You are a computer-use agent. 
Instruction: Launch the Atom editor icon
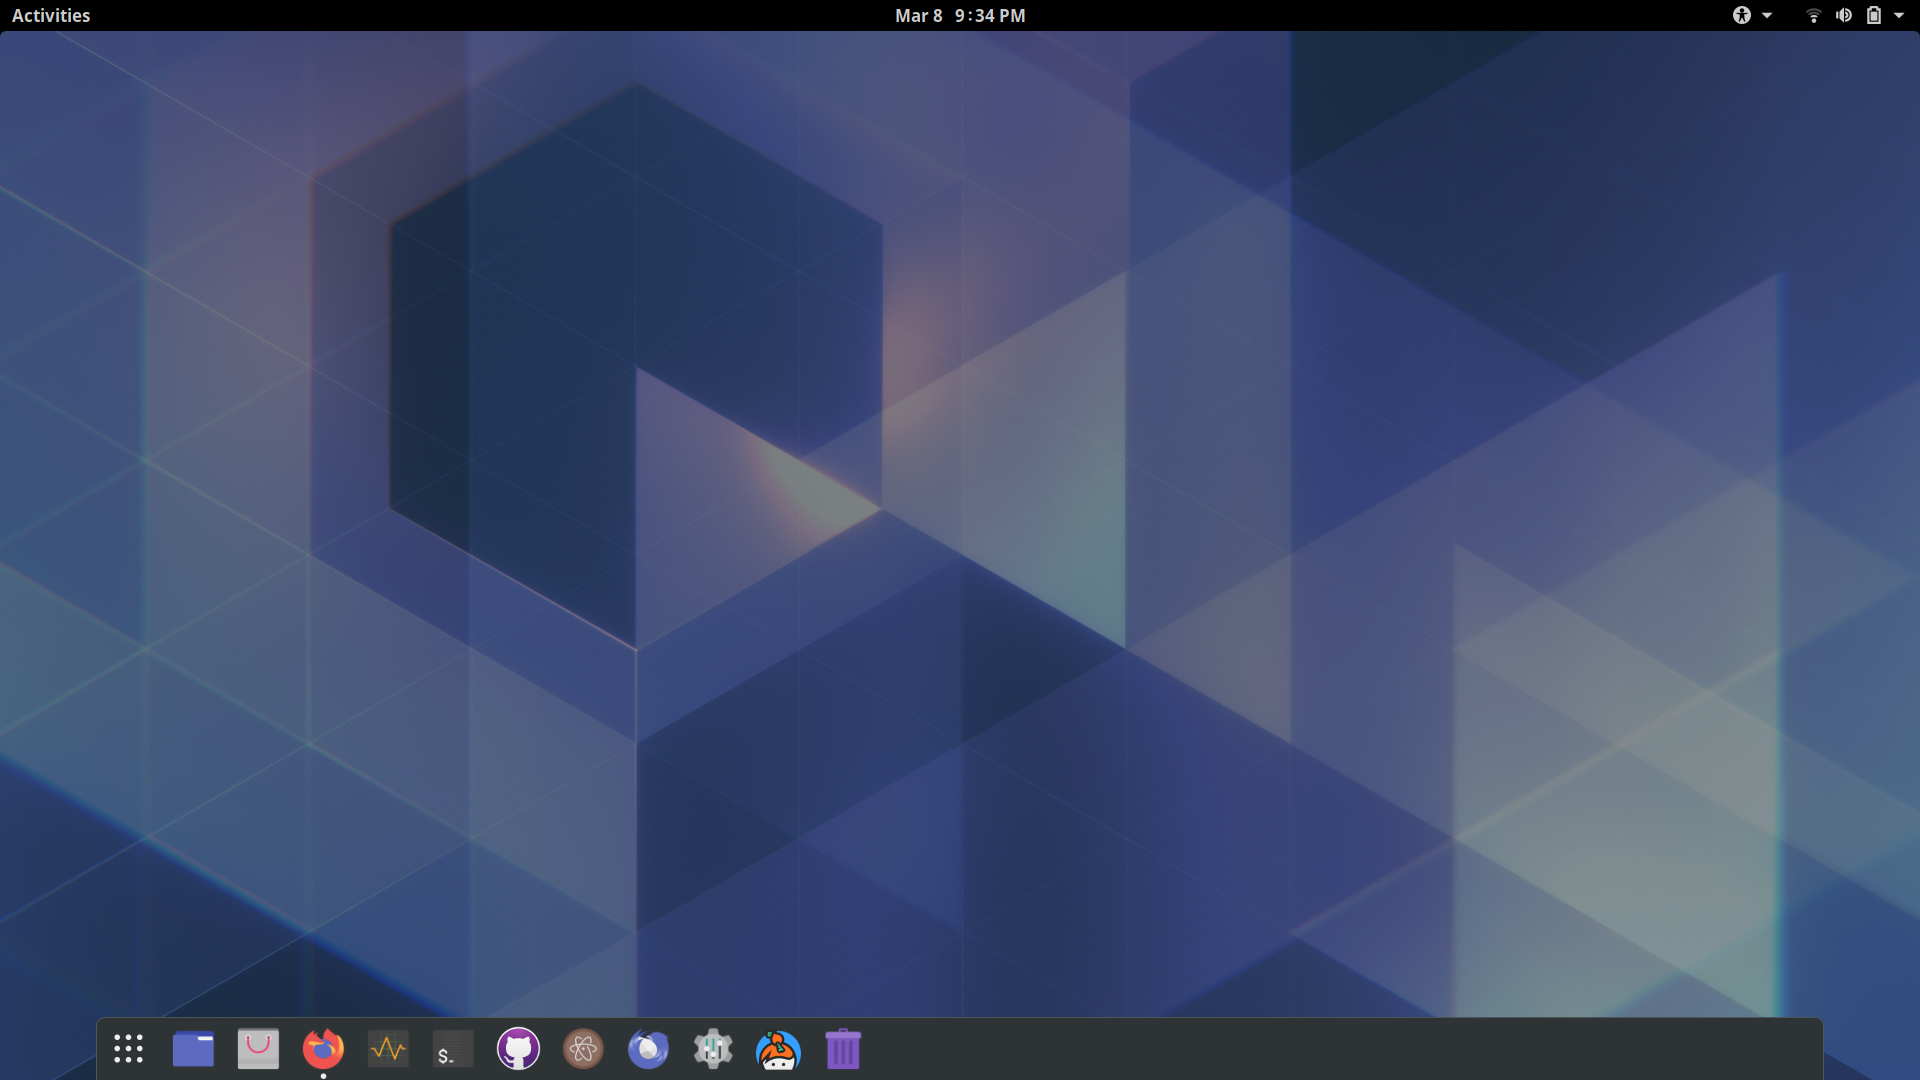coord(583,1049)
